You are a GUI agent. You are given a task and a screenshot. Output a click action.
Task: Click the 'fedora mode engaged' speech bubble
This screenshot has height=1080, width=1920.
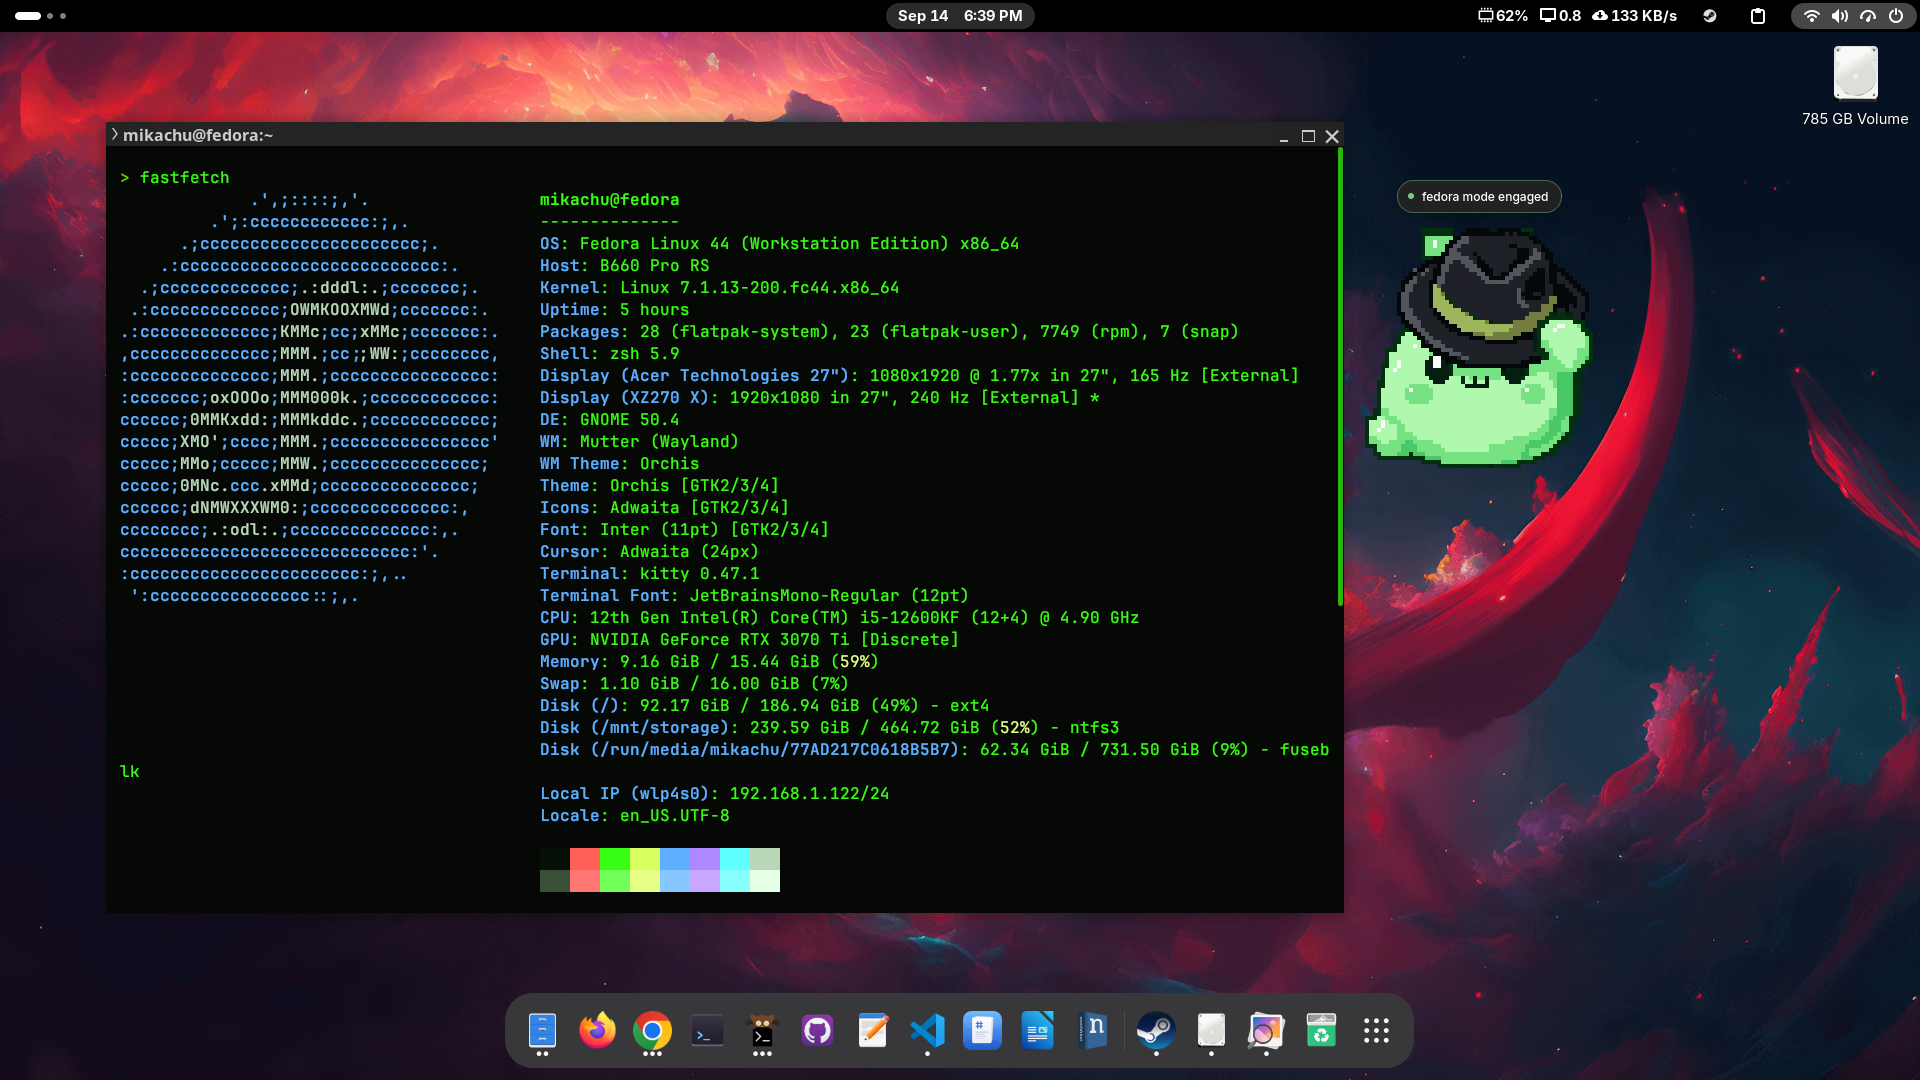click(1479, 197)
